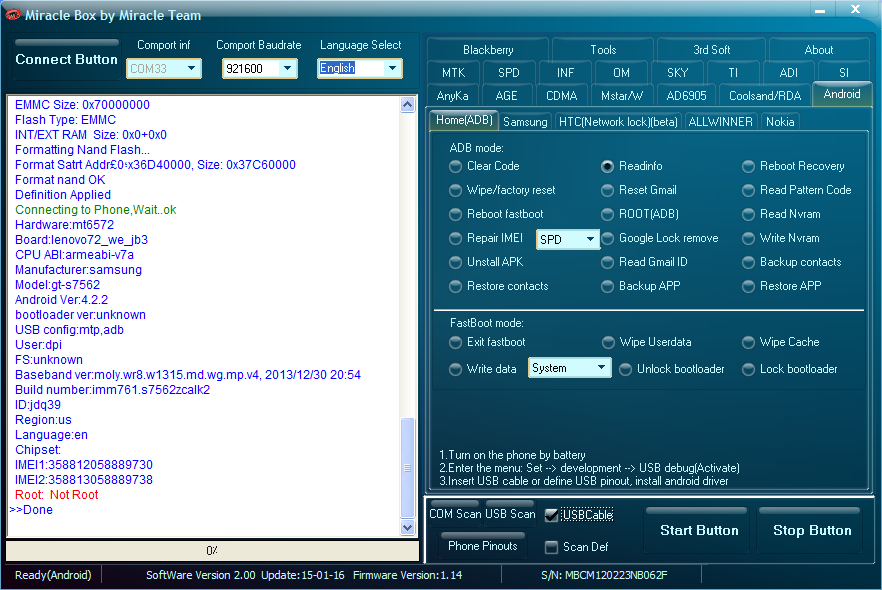Click the COM Scan button
This screenshot has height=590, width=882.
tap(455, 513)
